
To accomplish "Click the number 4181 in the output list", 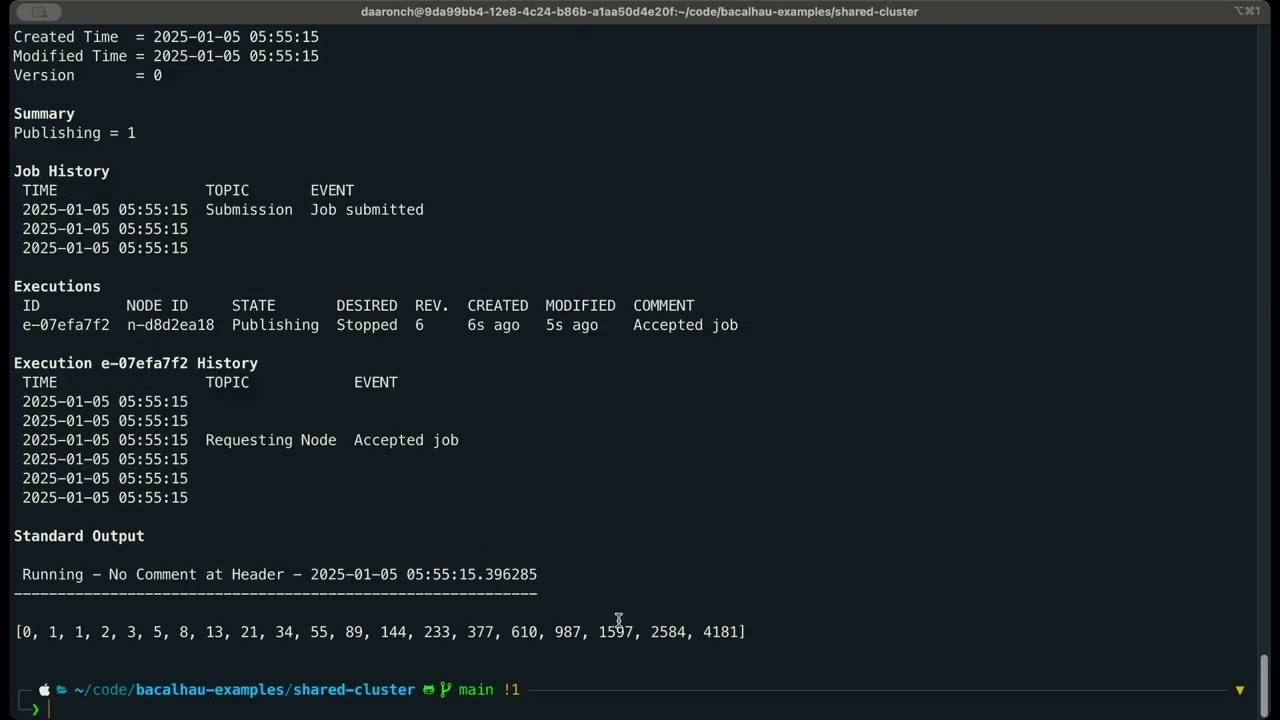I will pyautogui.click(x=720, y=632).
